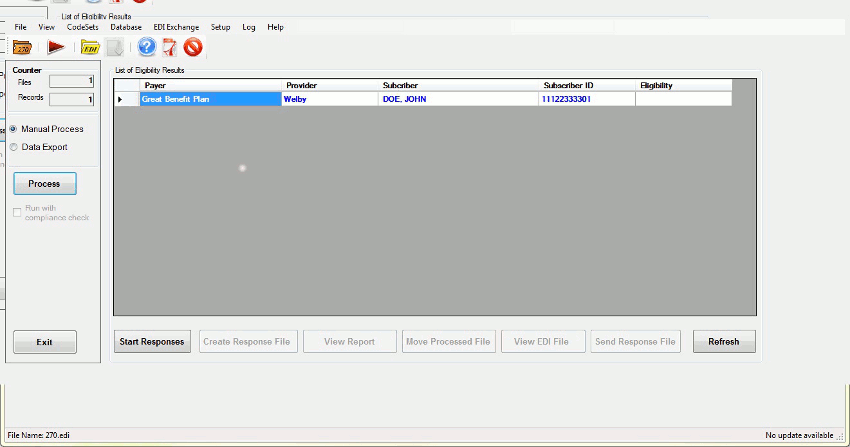
Task: Select the Data Export radio button
Action: (x=14, y=147)
